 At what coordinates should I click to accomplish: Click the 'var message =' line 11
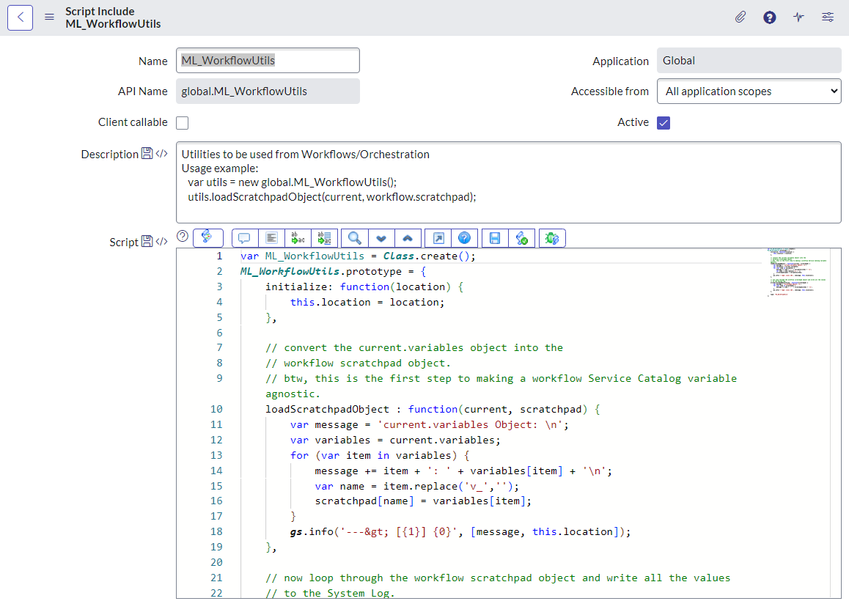429,425
